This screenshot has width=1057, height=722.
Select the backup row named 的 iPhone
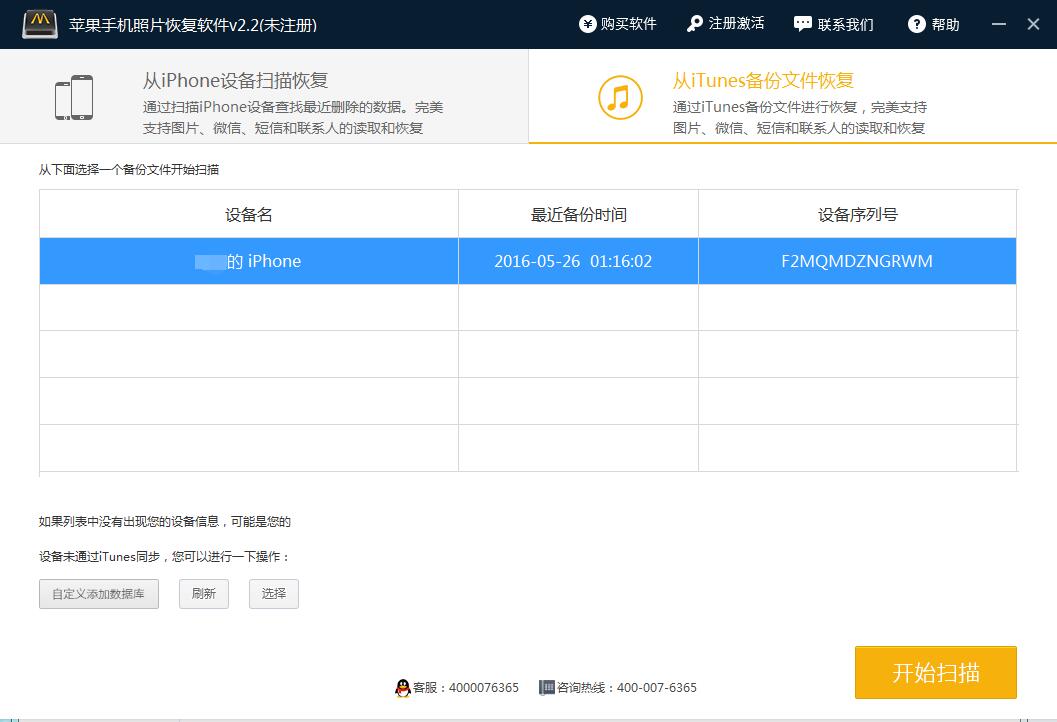click(x=528, y=261)
